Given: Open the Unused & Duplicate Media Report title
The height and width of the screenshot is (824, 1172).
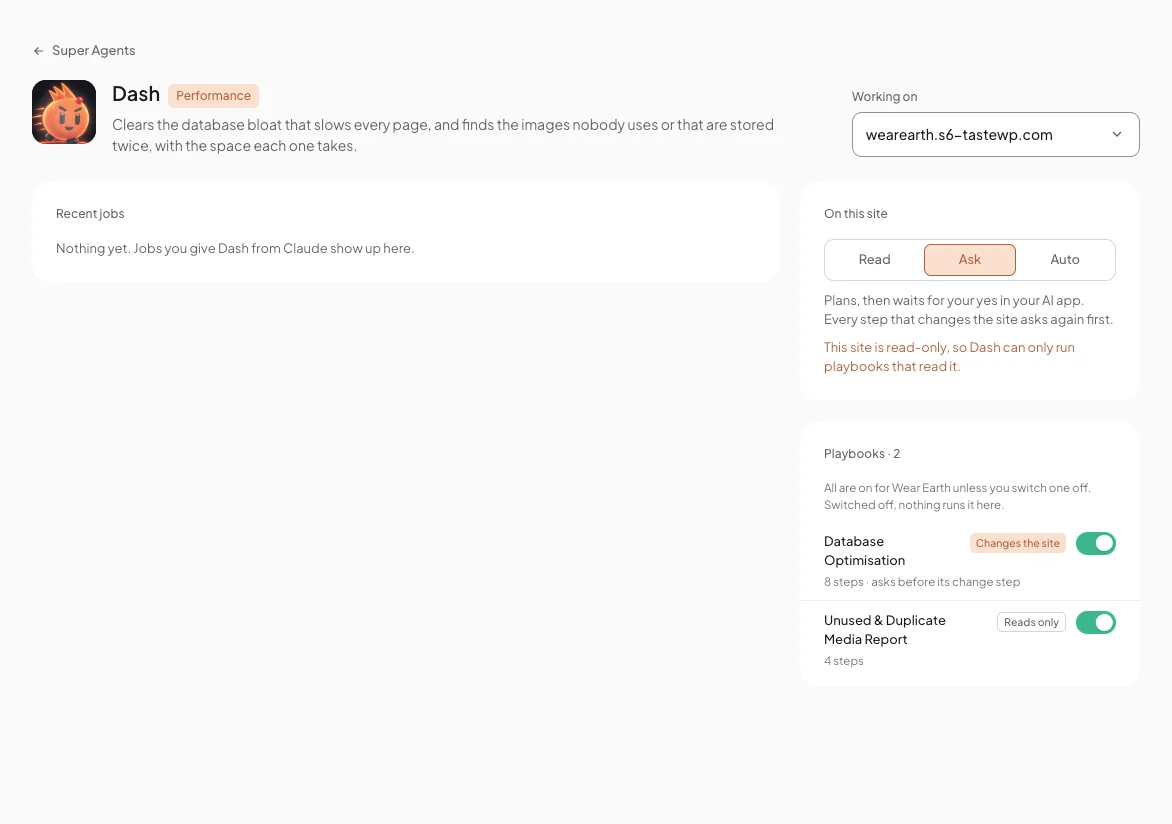Looking at the screenshot, I should pos(884,630).
